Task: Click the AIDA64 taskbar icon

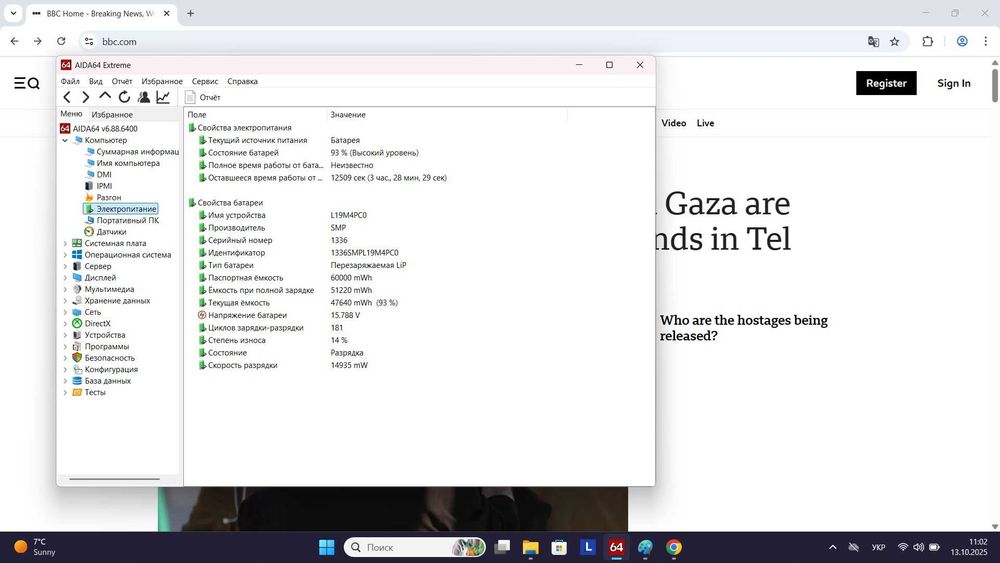Action: click(616, 547)
